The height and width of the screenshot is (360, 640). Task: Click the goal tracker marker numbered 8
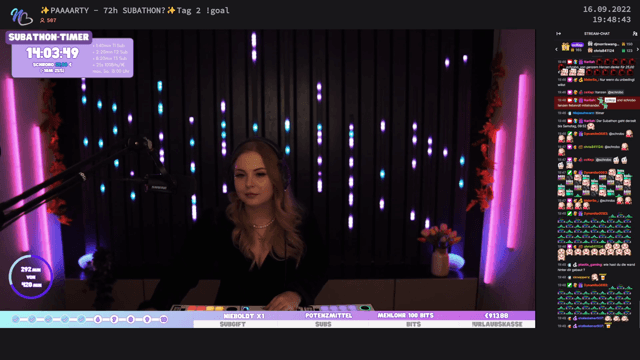click(131, 319)
